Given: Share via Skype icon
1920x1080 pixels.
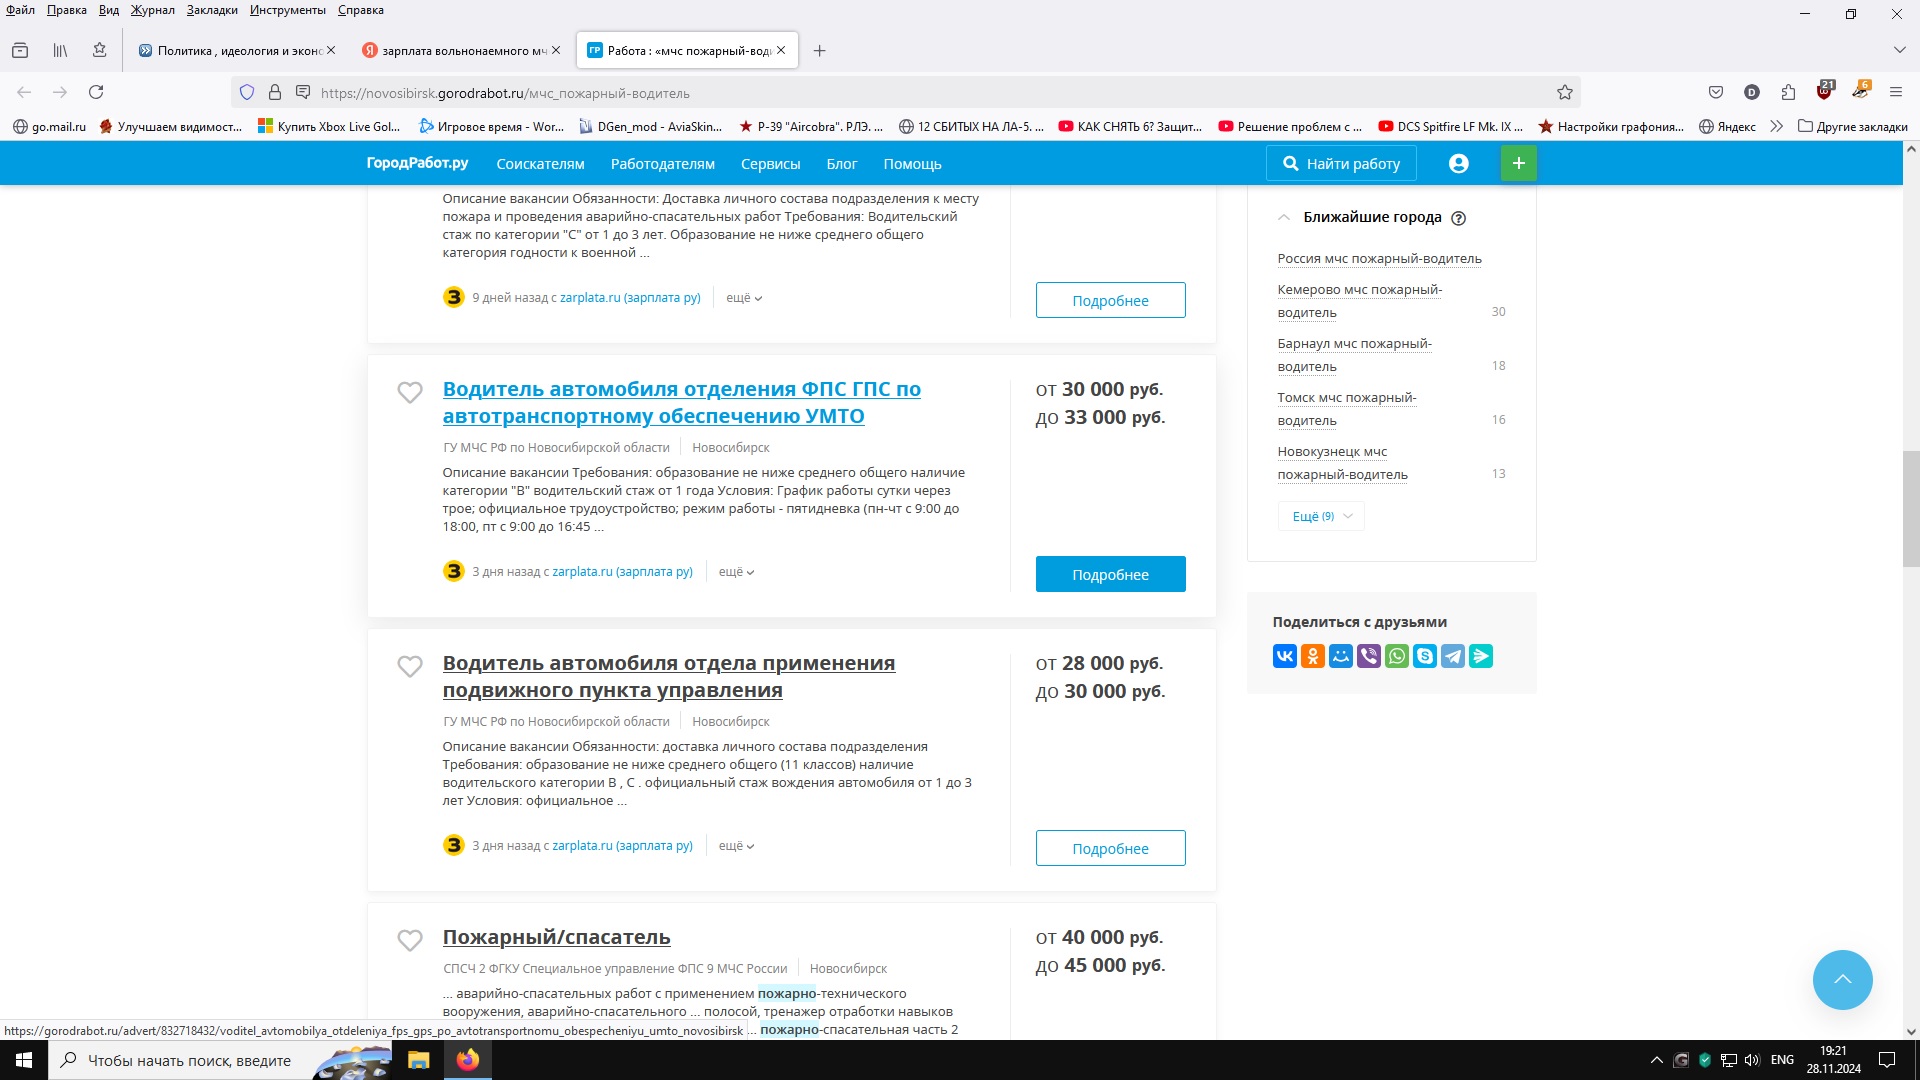Looking at the screenshot, I should pyautogui.click(x=1425, y=656).
